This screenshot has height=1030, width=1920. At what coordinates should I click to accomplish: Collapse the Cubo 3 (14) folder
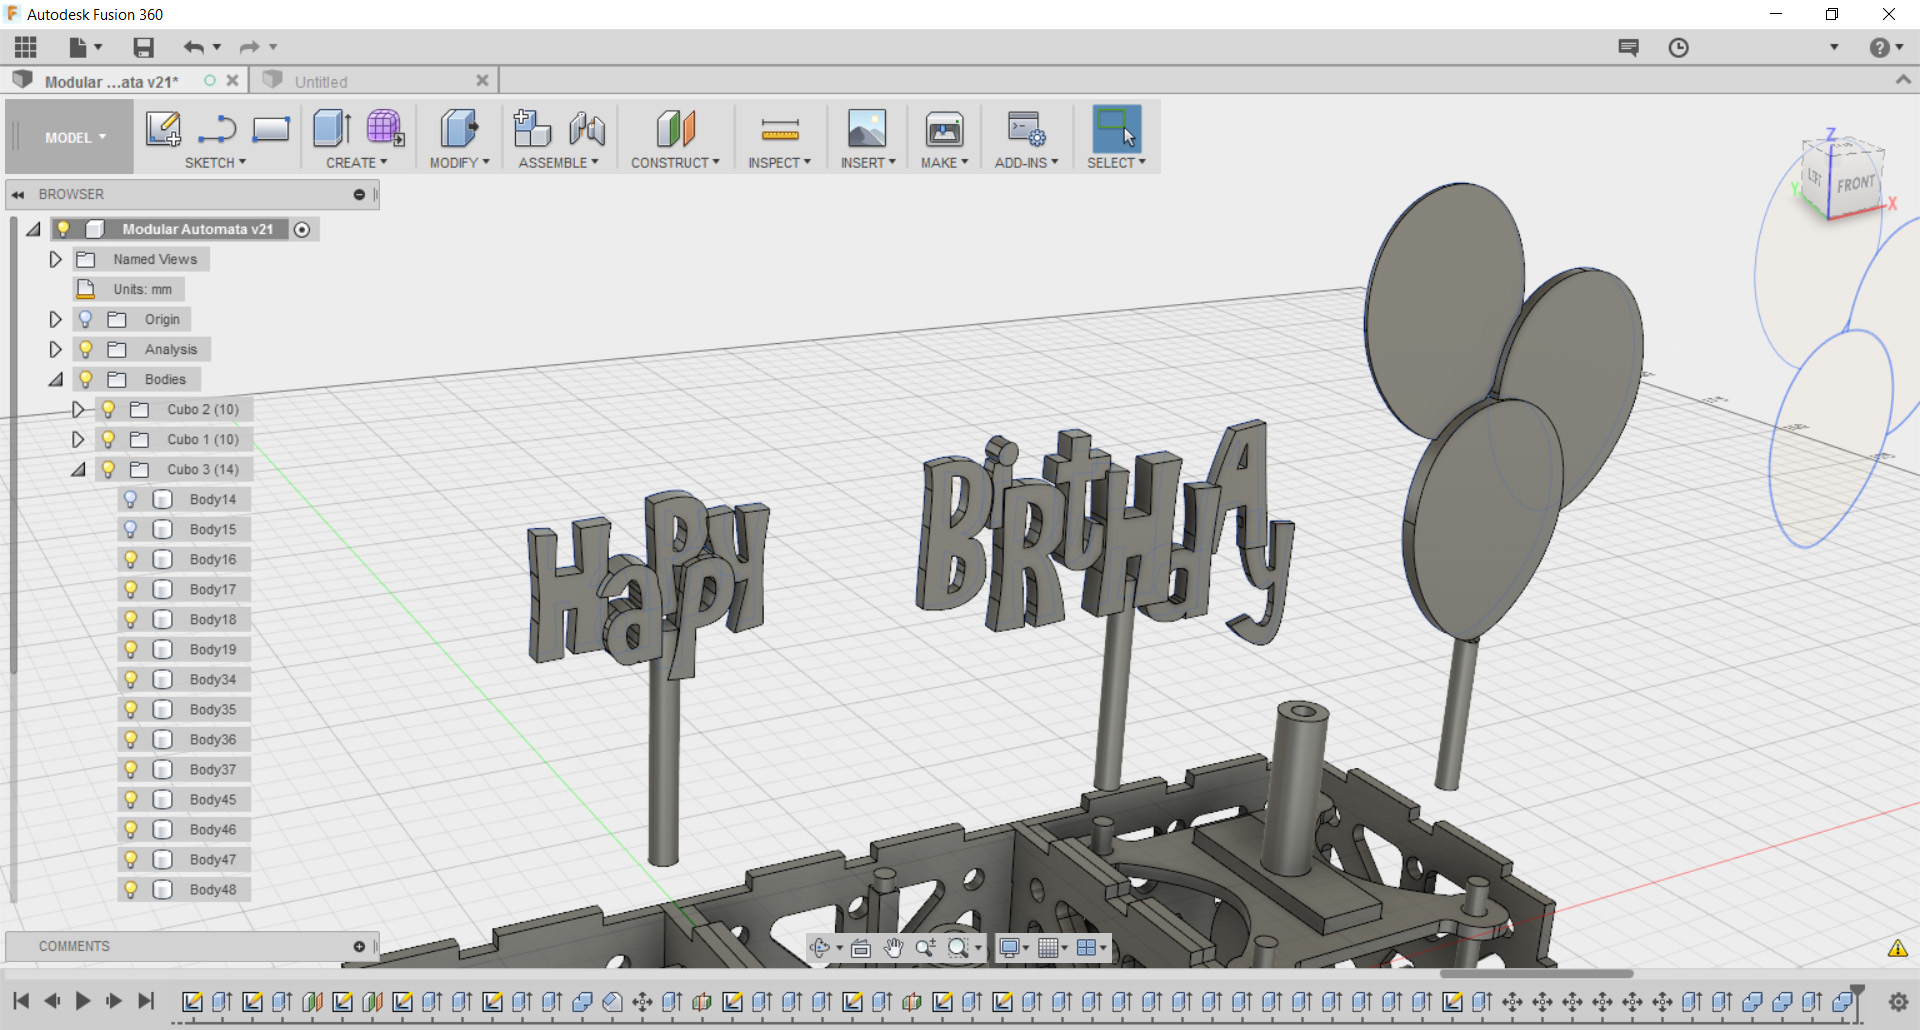(78, 469)
